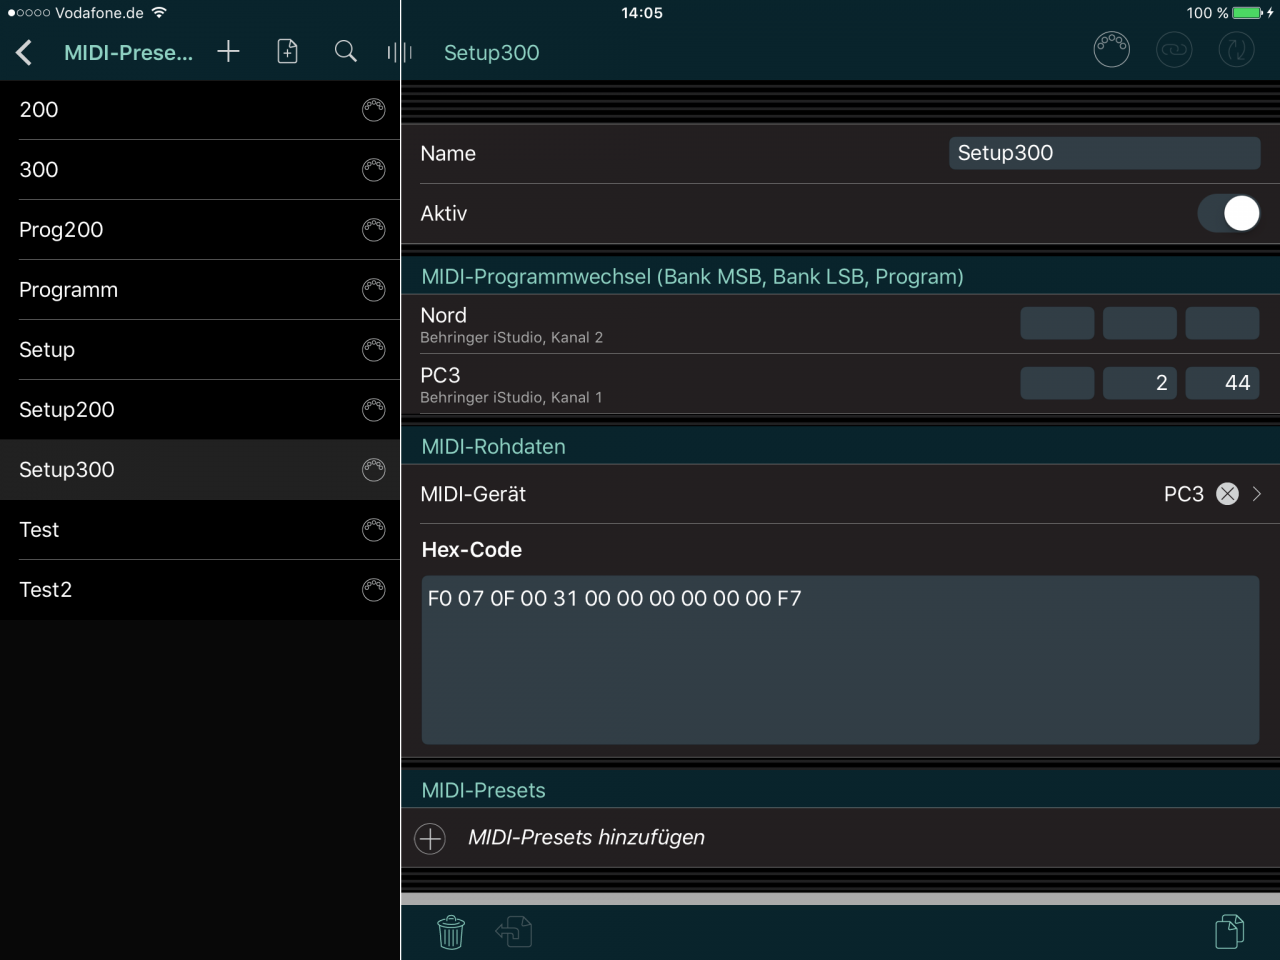Clear the PC3 MIDI device selection
The image size is (1280, 960).
pyautogui.click(x=1227, y=494)
